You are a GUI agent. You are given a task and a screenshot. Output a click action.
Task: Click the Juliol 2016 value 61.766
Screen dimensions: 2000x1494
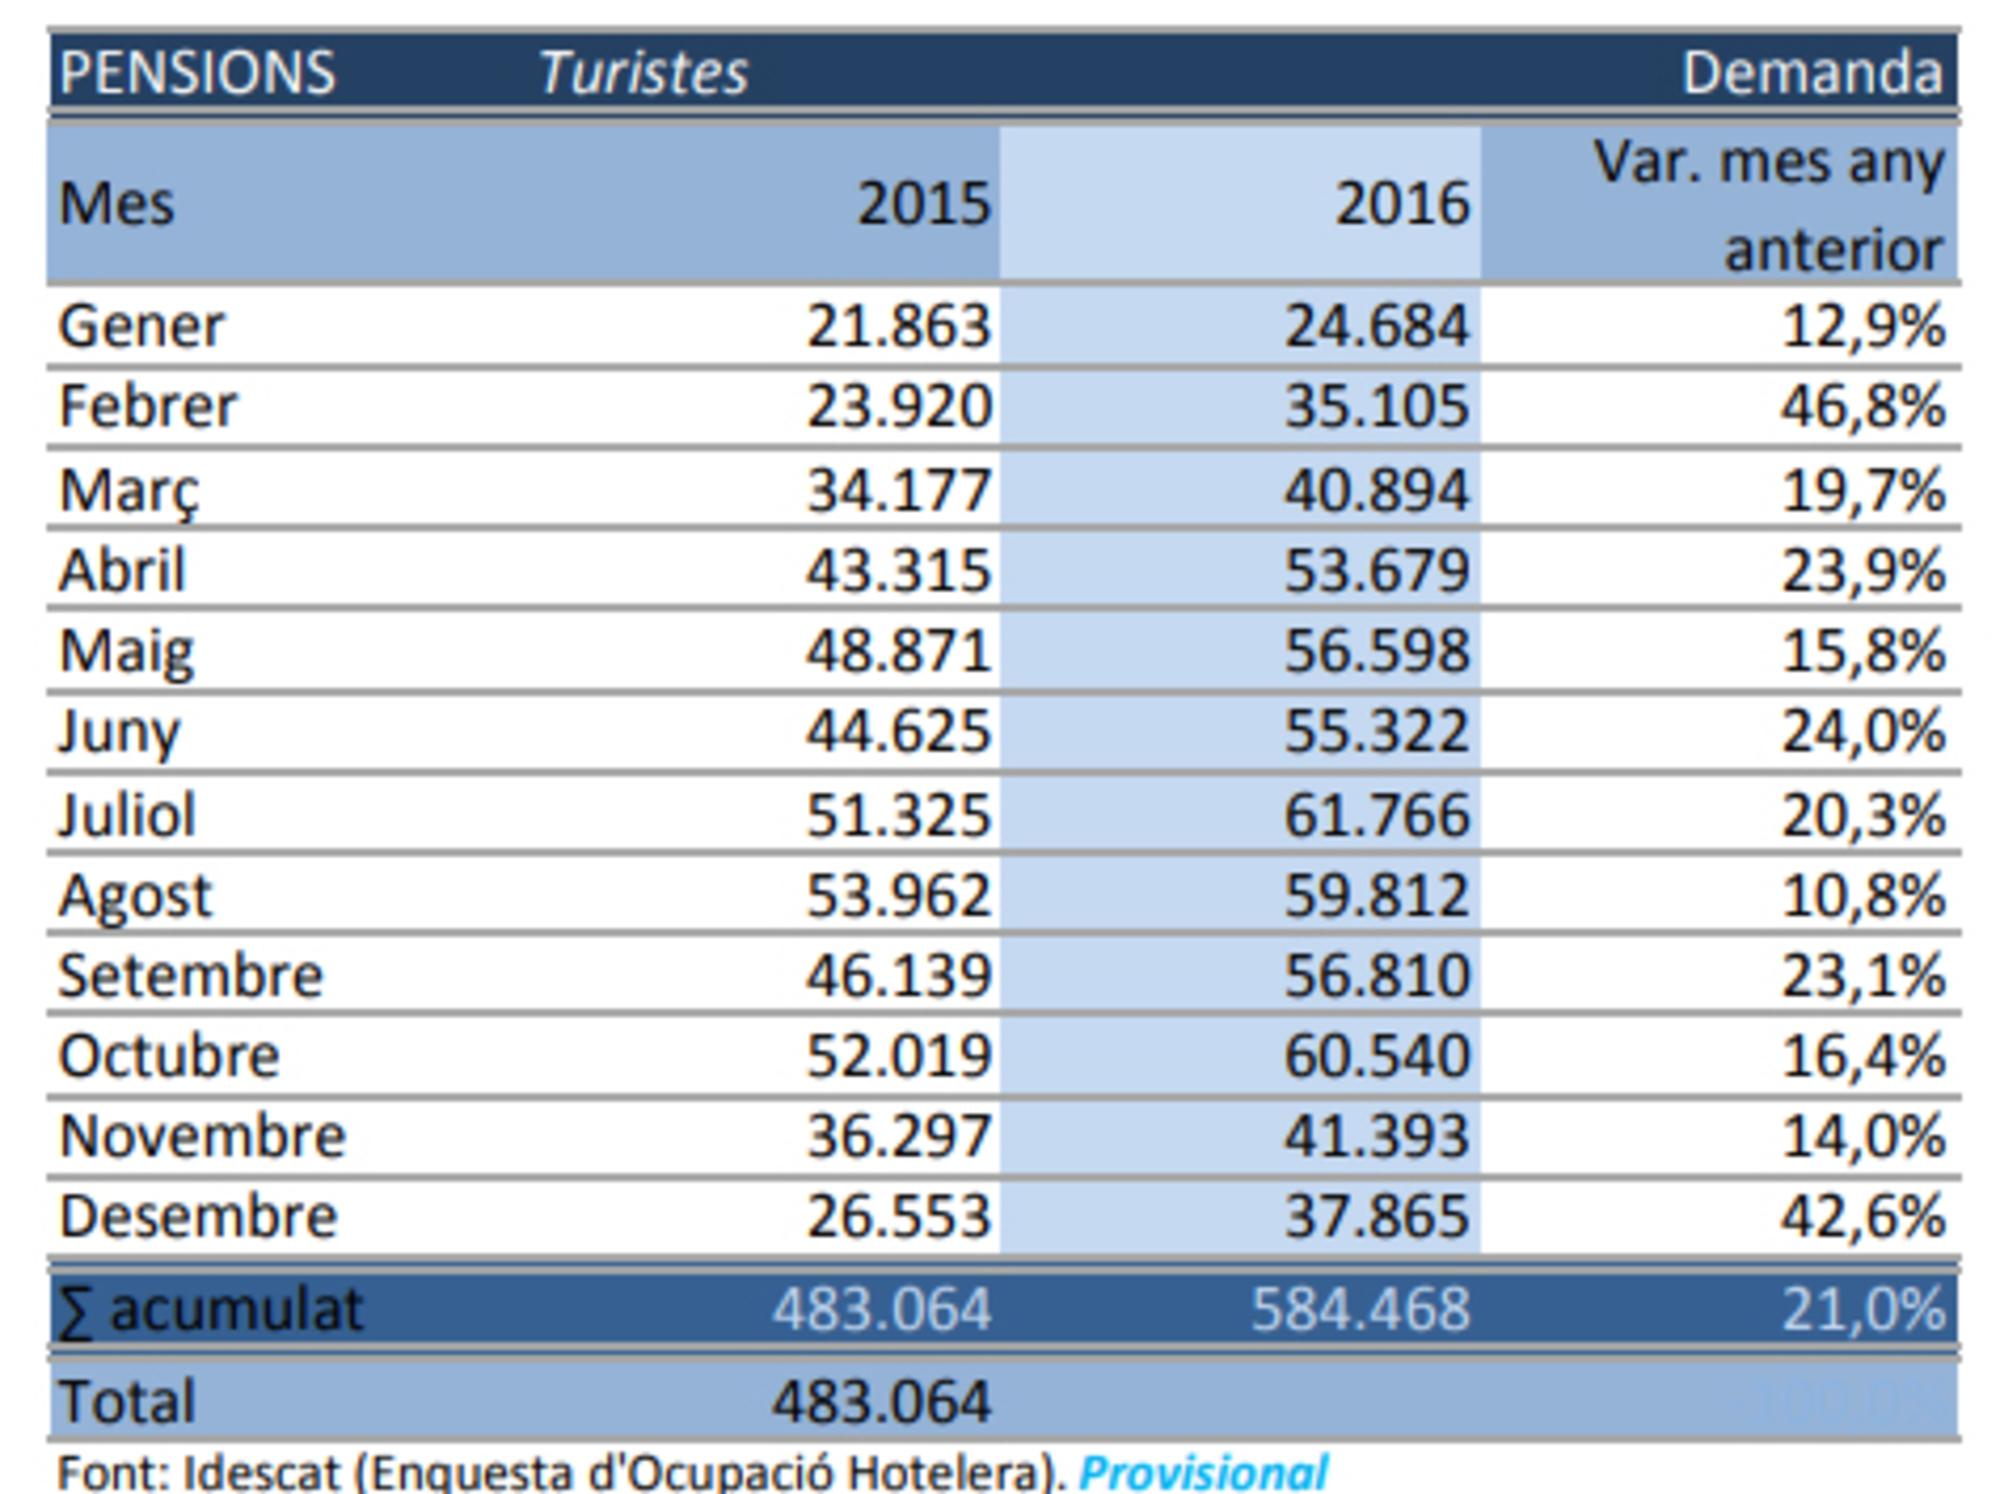point(1376,814)
